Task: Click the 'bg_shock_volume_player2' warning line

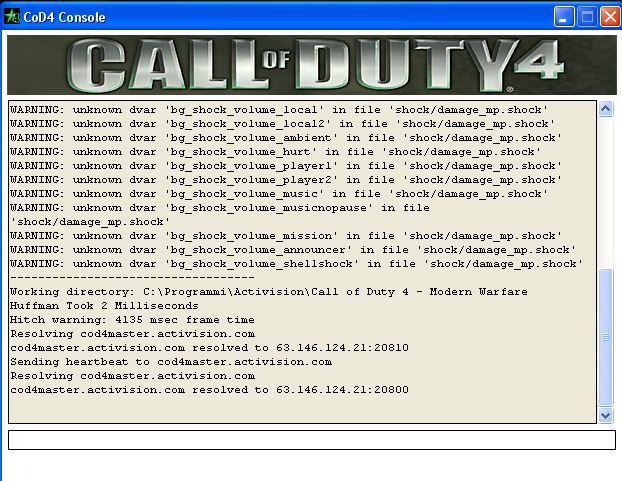Action: (286, 180)
